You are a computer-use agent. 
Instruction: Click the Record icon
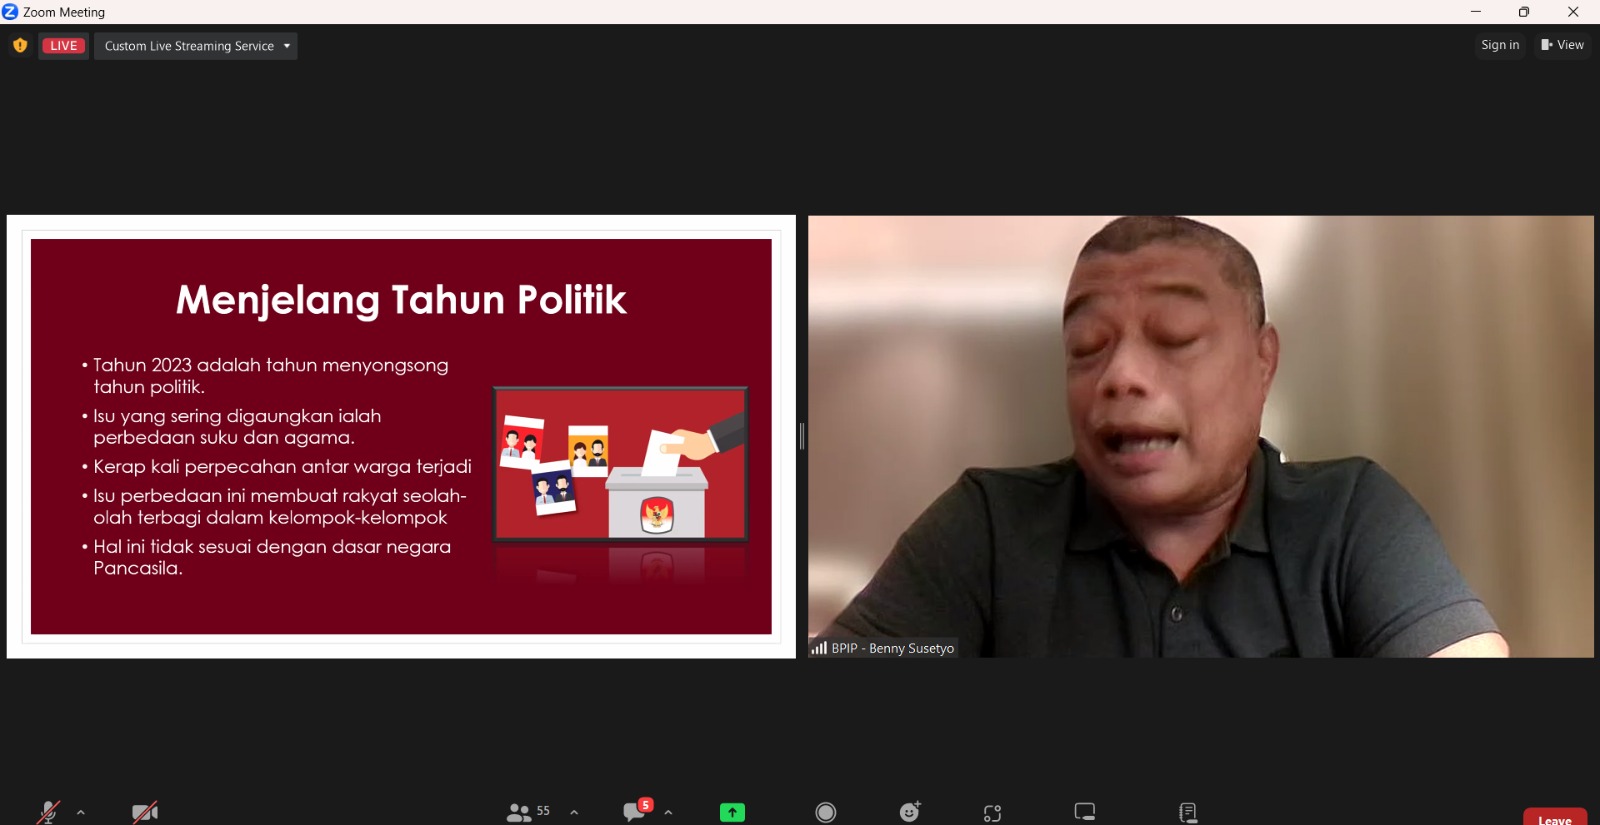[826, 812]
